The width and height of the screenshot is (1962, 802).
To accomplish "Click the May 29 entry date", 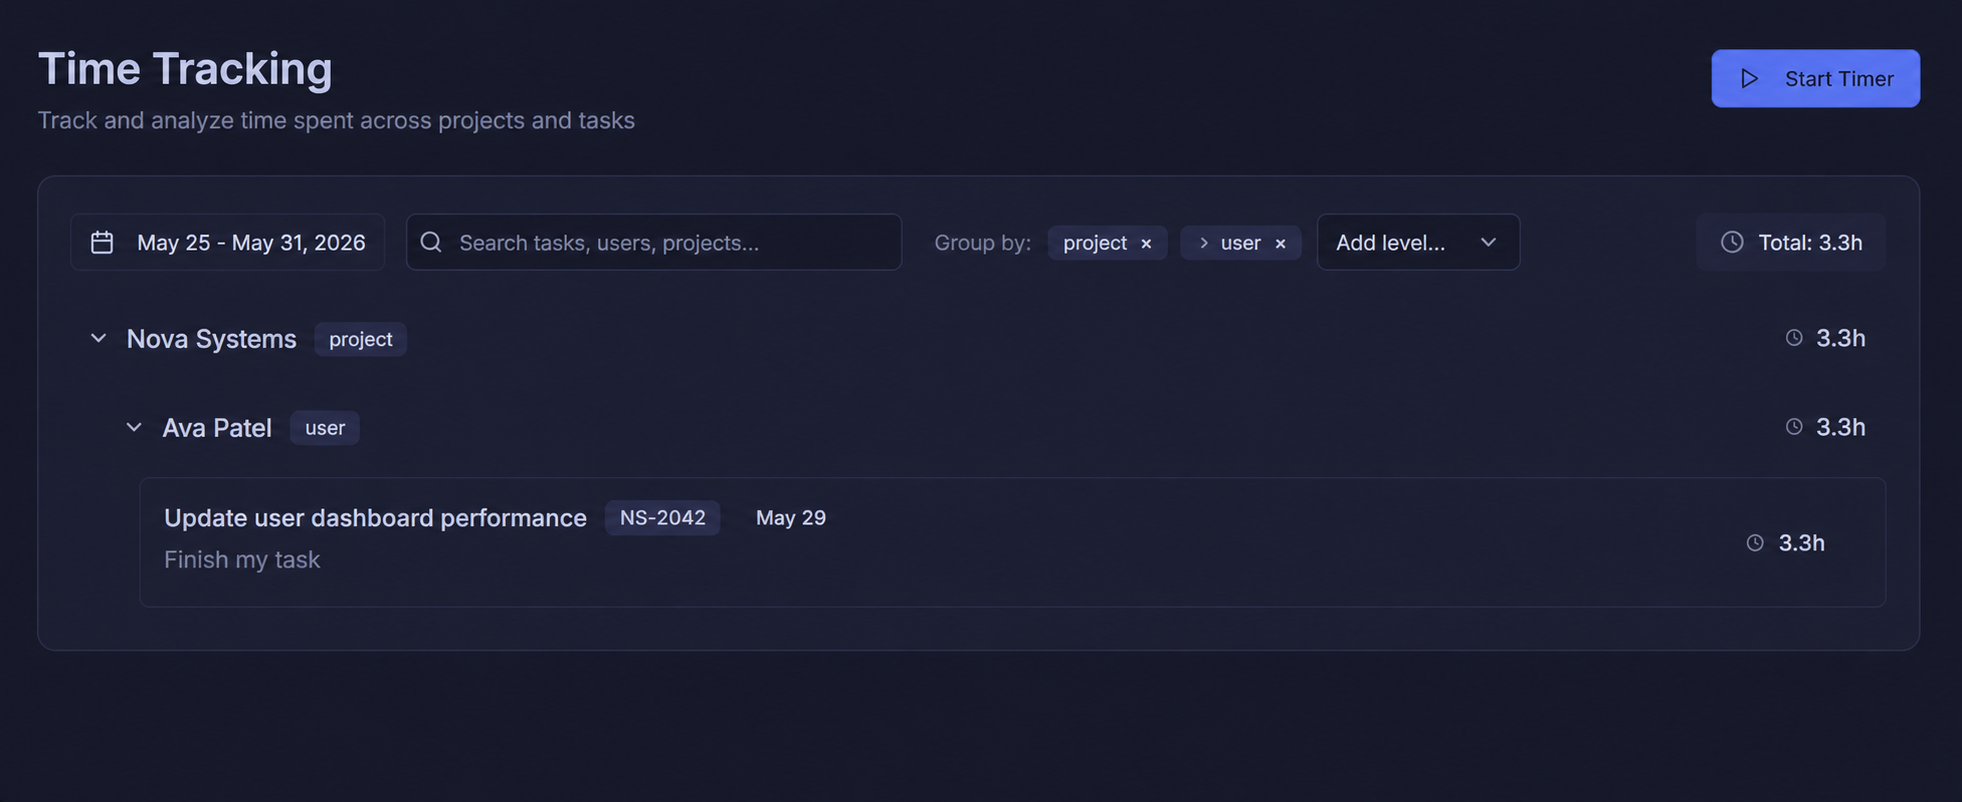I will (x=790, y=518).
